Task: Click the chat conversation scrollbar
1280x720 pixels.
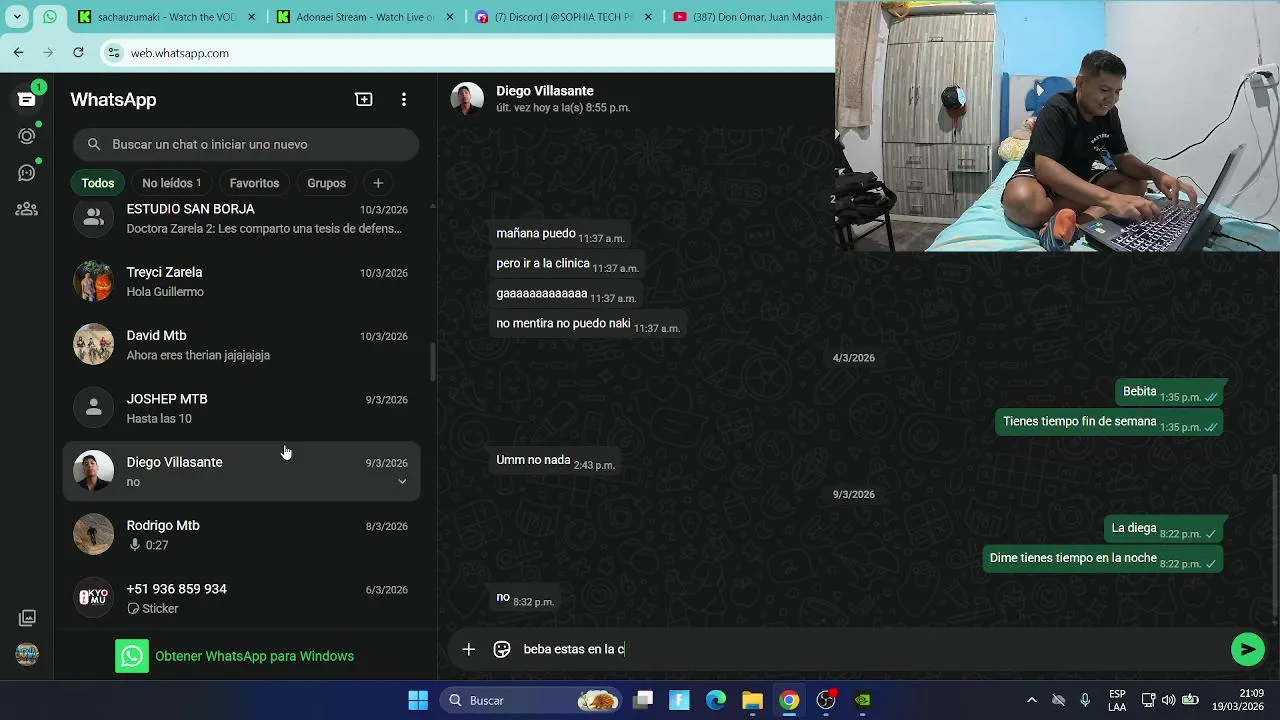Action: [x=1275, y=545]
